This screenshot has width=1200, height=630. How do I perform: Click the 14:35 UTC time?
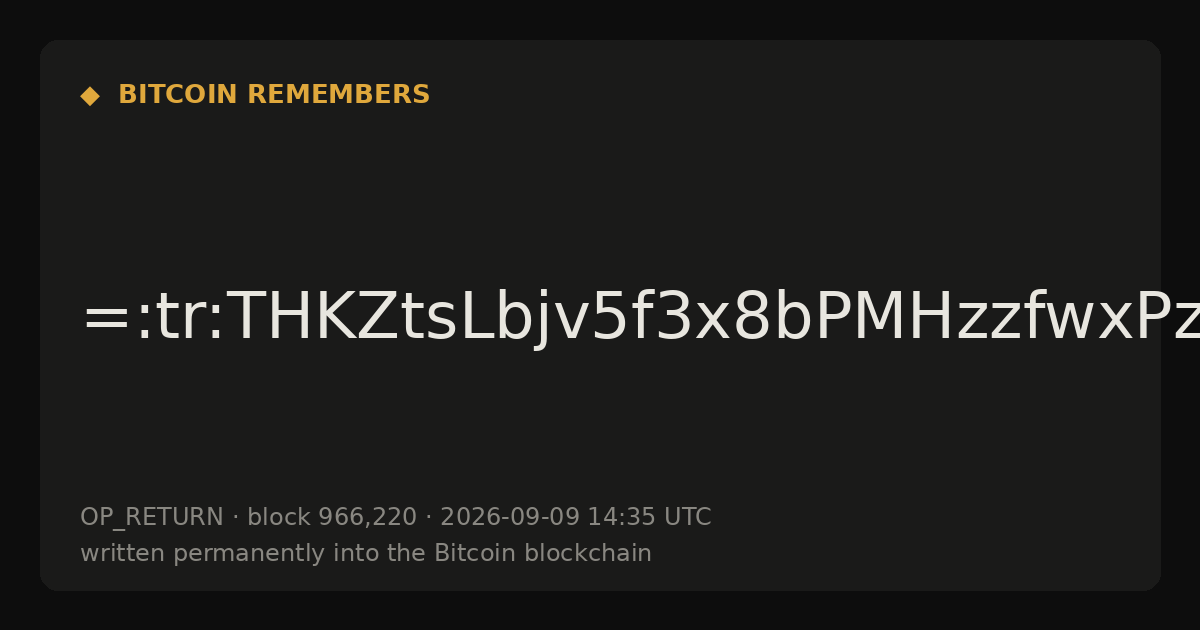click(649, 518)
